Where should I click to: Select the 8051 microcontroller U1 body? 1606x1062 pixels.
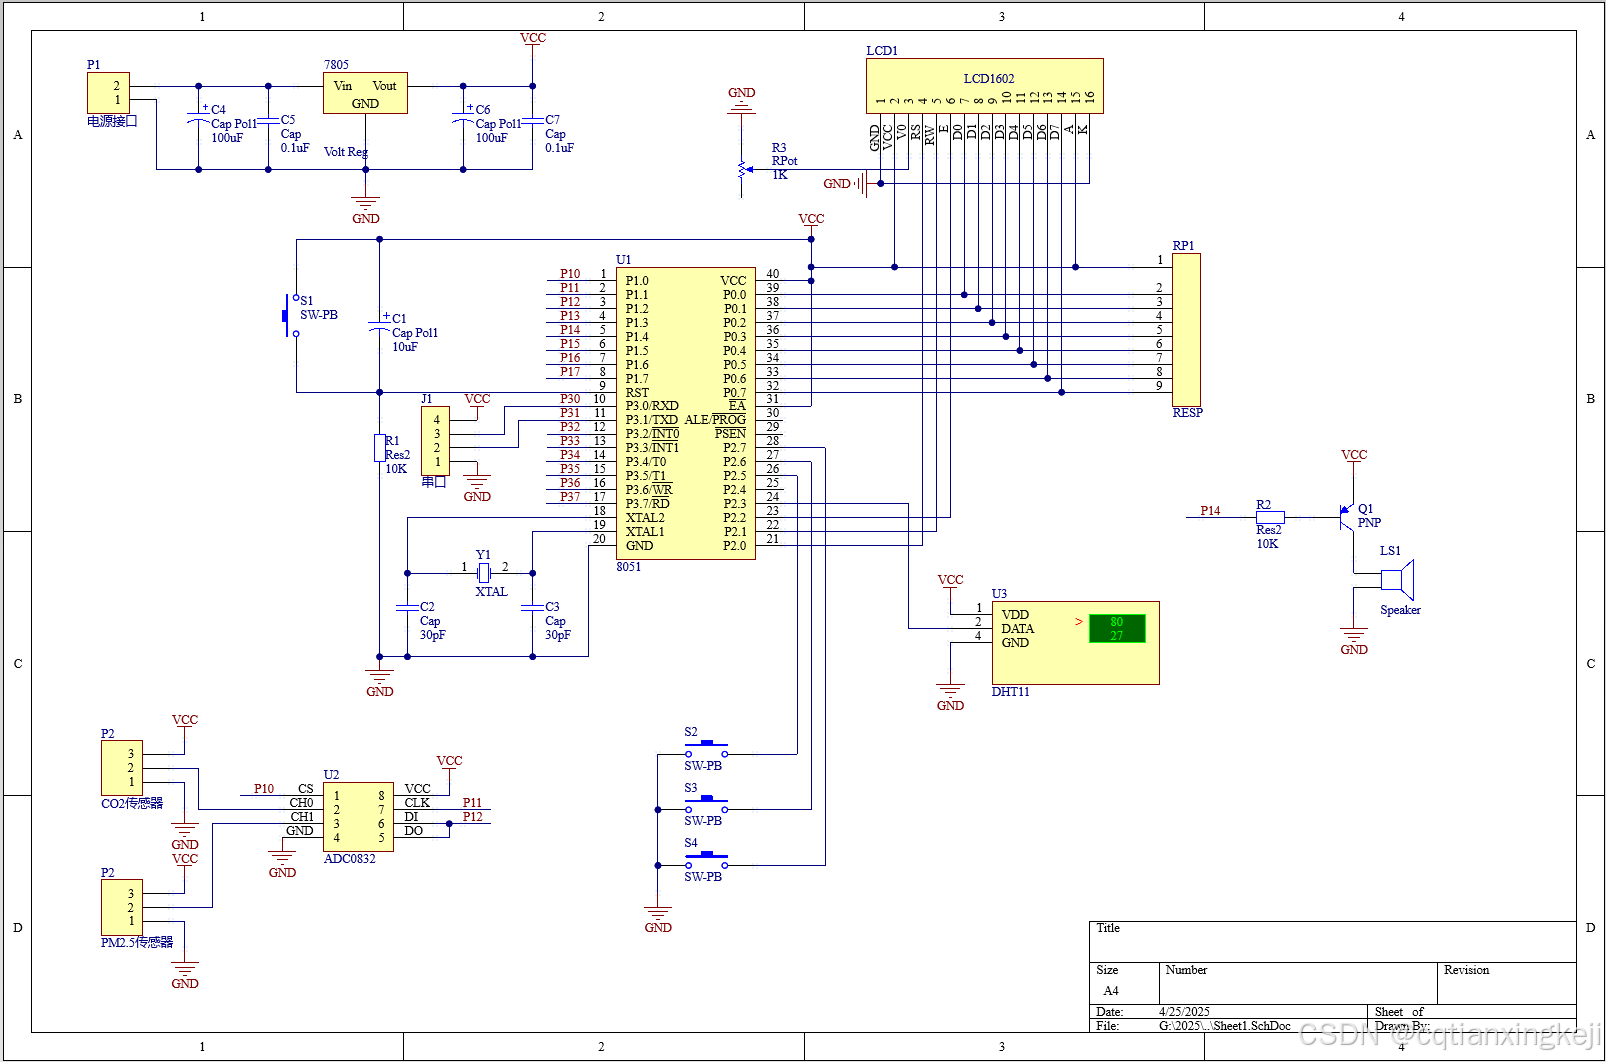685,413
